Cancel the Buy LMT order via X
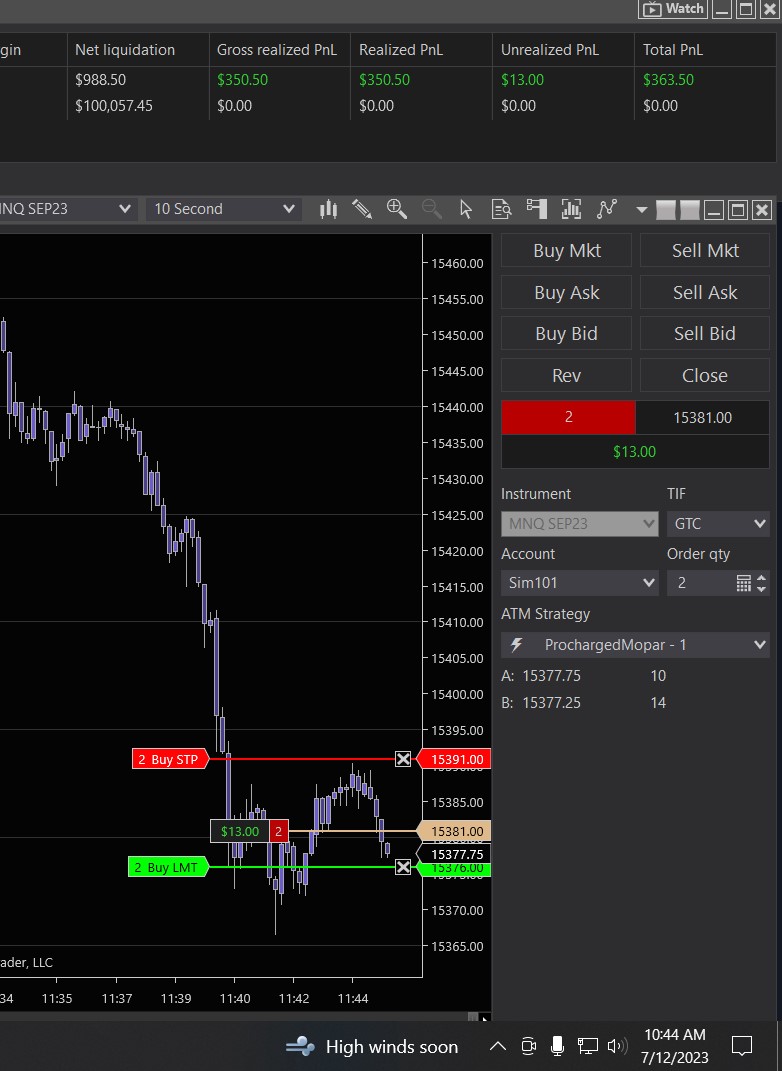This screenshot has width=782, height=1071. [x=403, y=867]
